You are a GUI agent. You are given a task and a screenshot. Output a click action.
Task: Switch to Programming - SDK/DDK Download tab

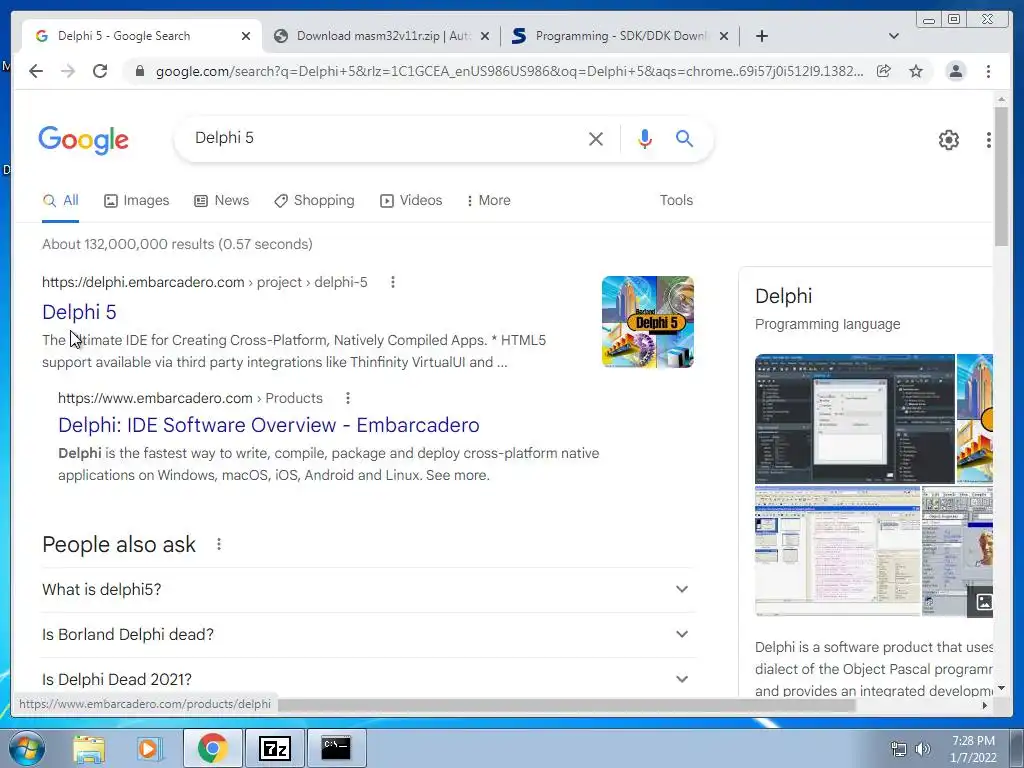click(620, 36)
